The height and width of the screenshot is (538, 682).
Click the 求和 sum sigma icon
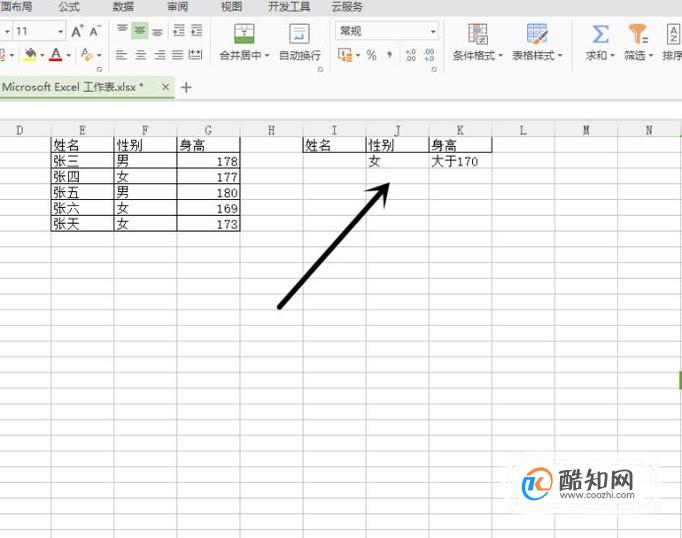pyautogui.click(x=600, y=34)
